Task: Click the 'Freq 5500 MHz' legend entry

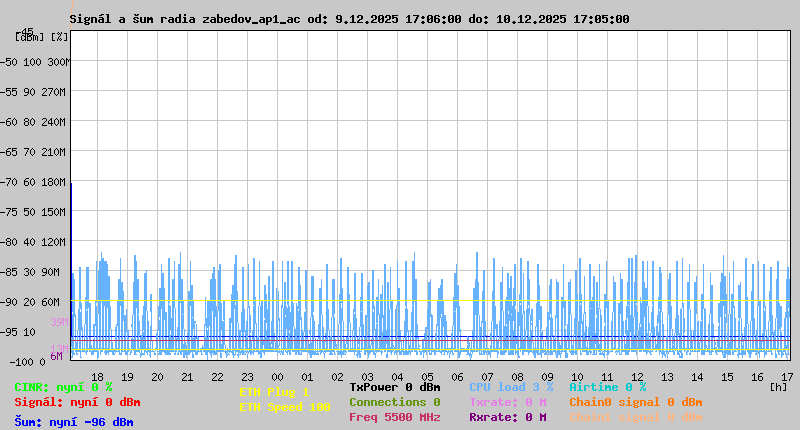Action: click(394, 417)
